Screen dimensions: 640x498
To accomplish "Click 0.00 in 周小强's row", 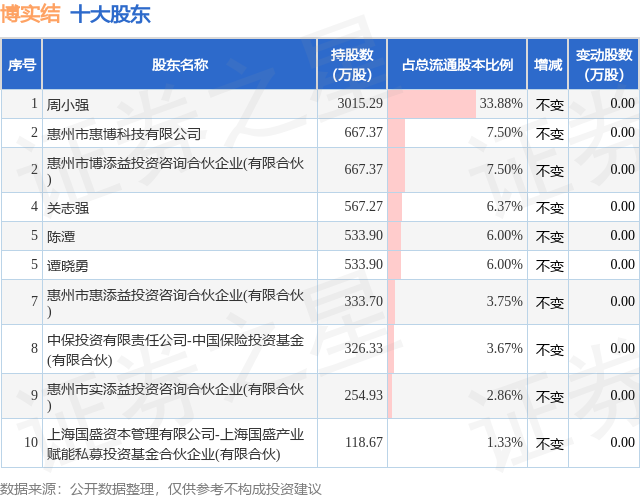I will 622,103.
